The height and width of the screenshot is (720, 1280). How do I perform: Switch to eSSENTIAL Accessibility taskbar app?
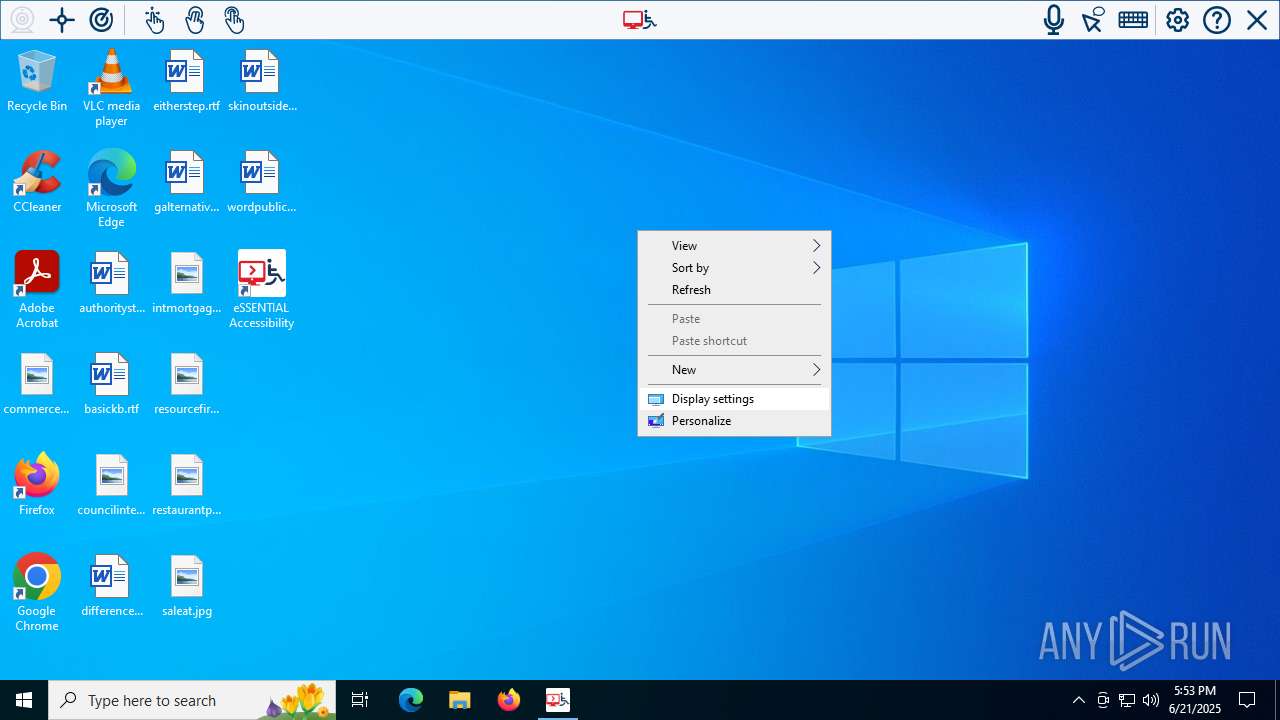point(558,700)
